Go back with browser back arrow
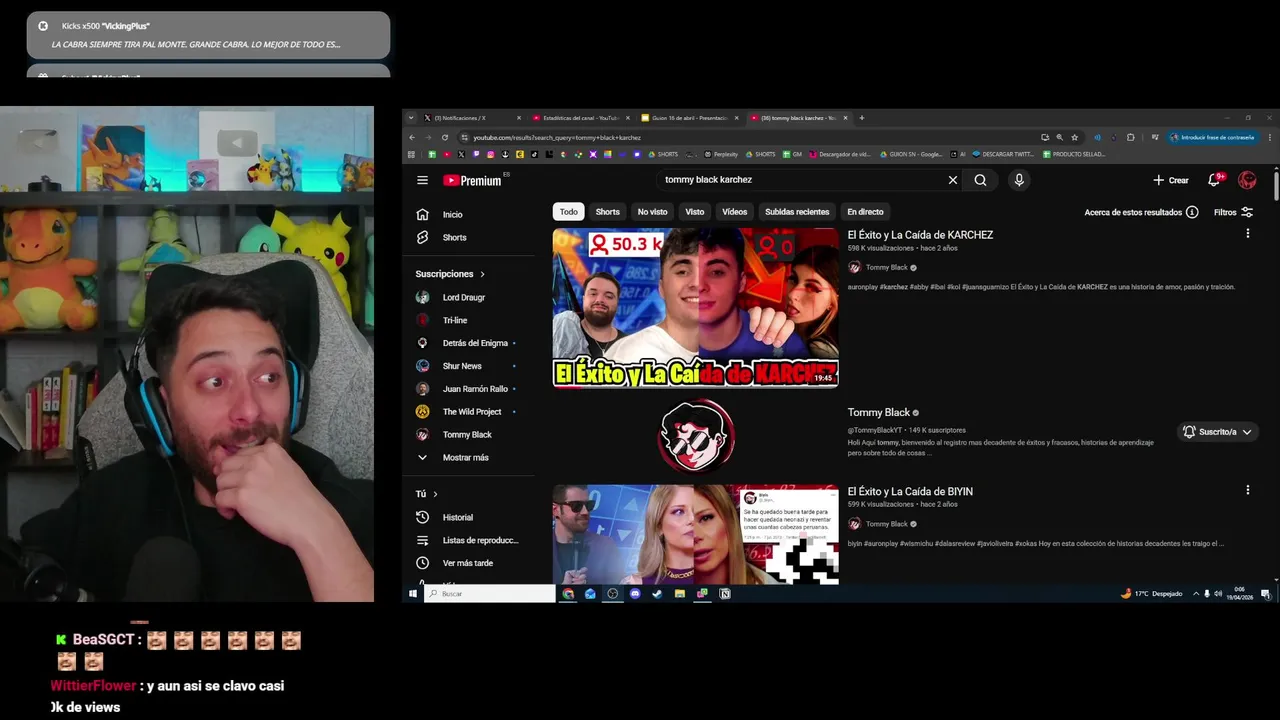 (x=412, y=137)
